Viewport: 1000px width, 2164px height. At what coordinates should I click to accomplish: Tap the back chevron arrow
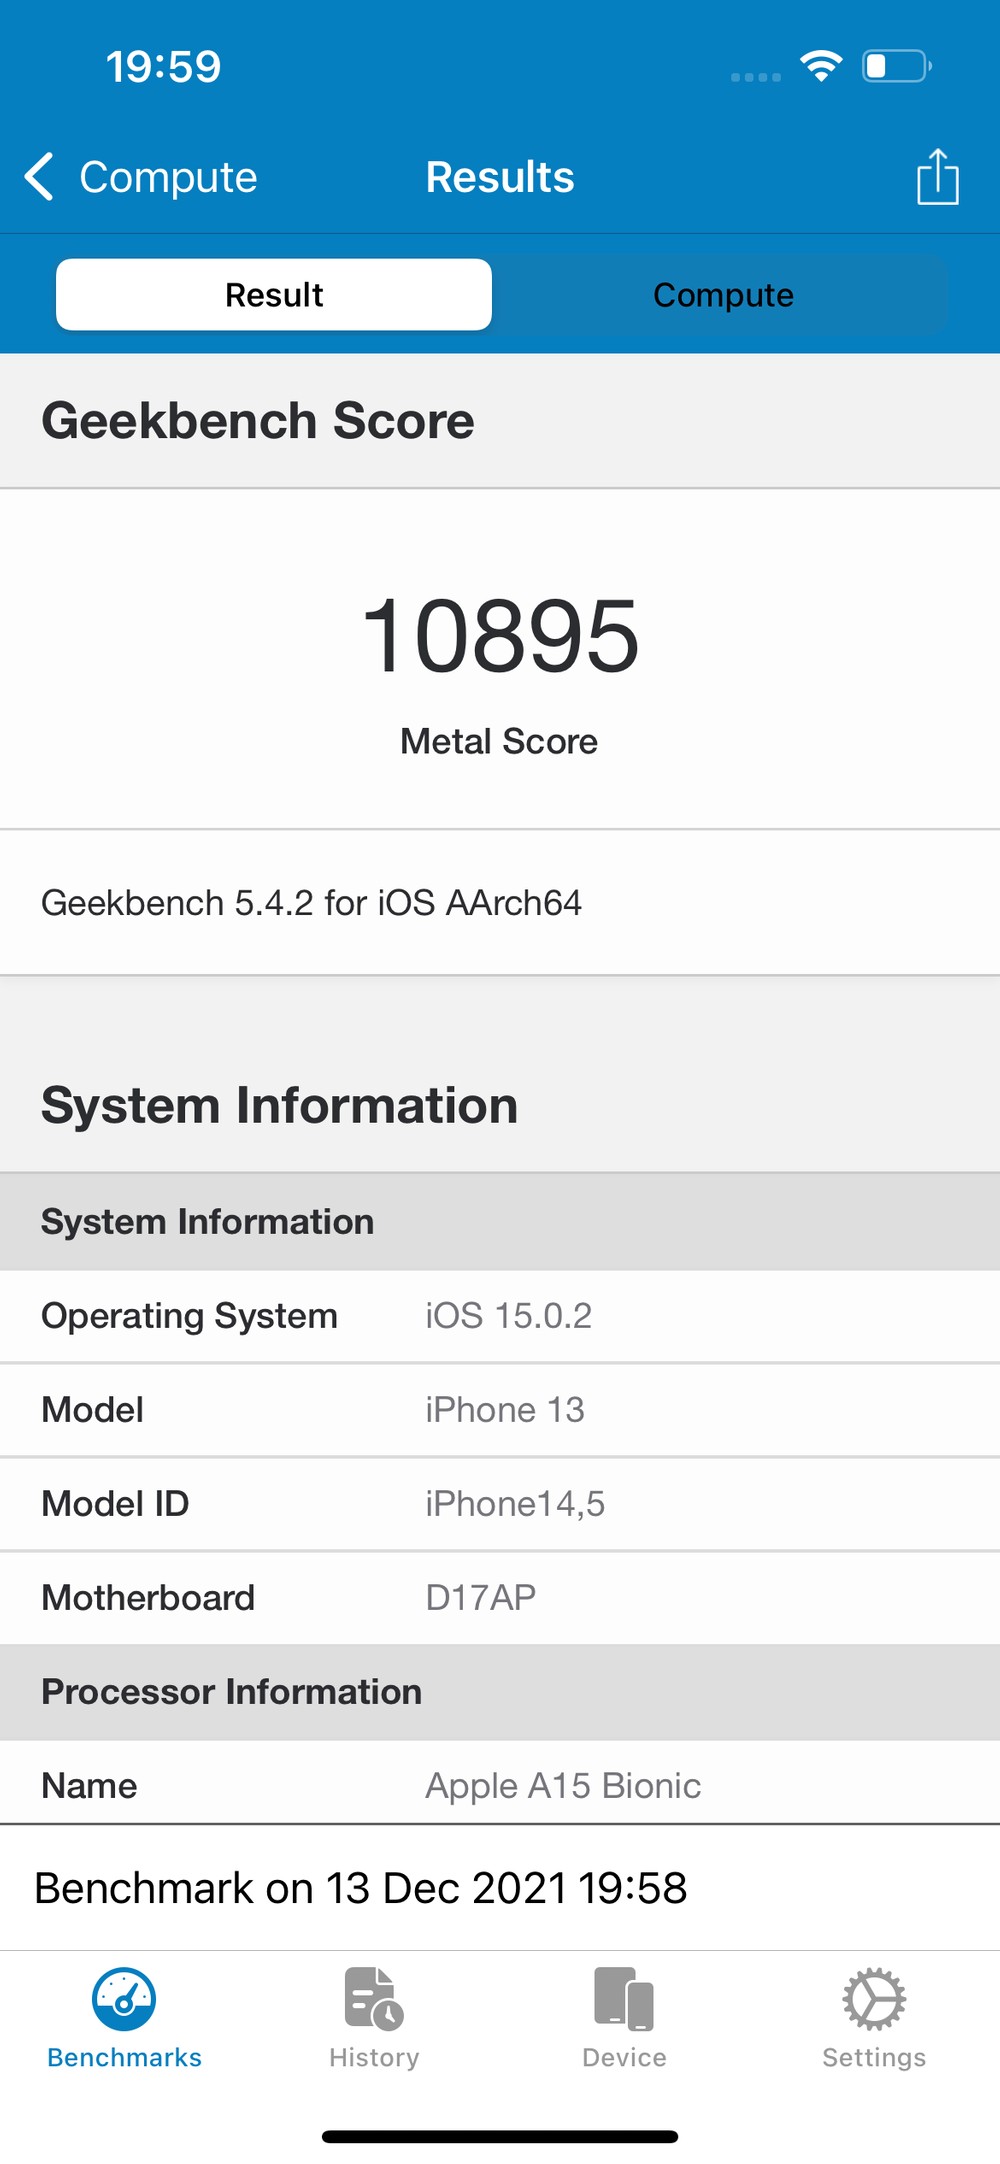pos(39,177)
